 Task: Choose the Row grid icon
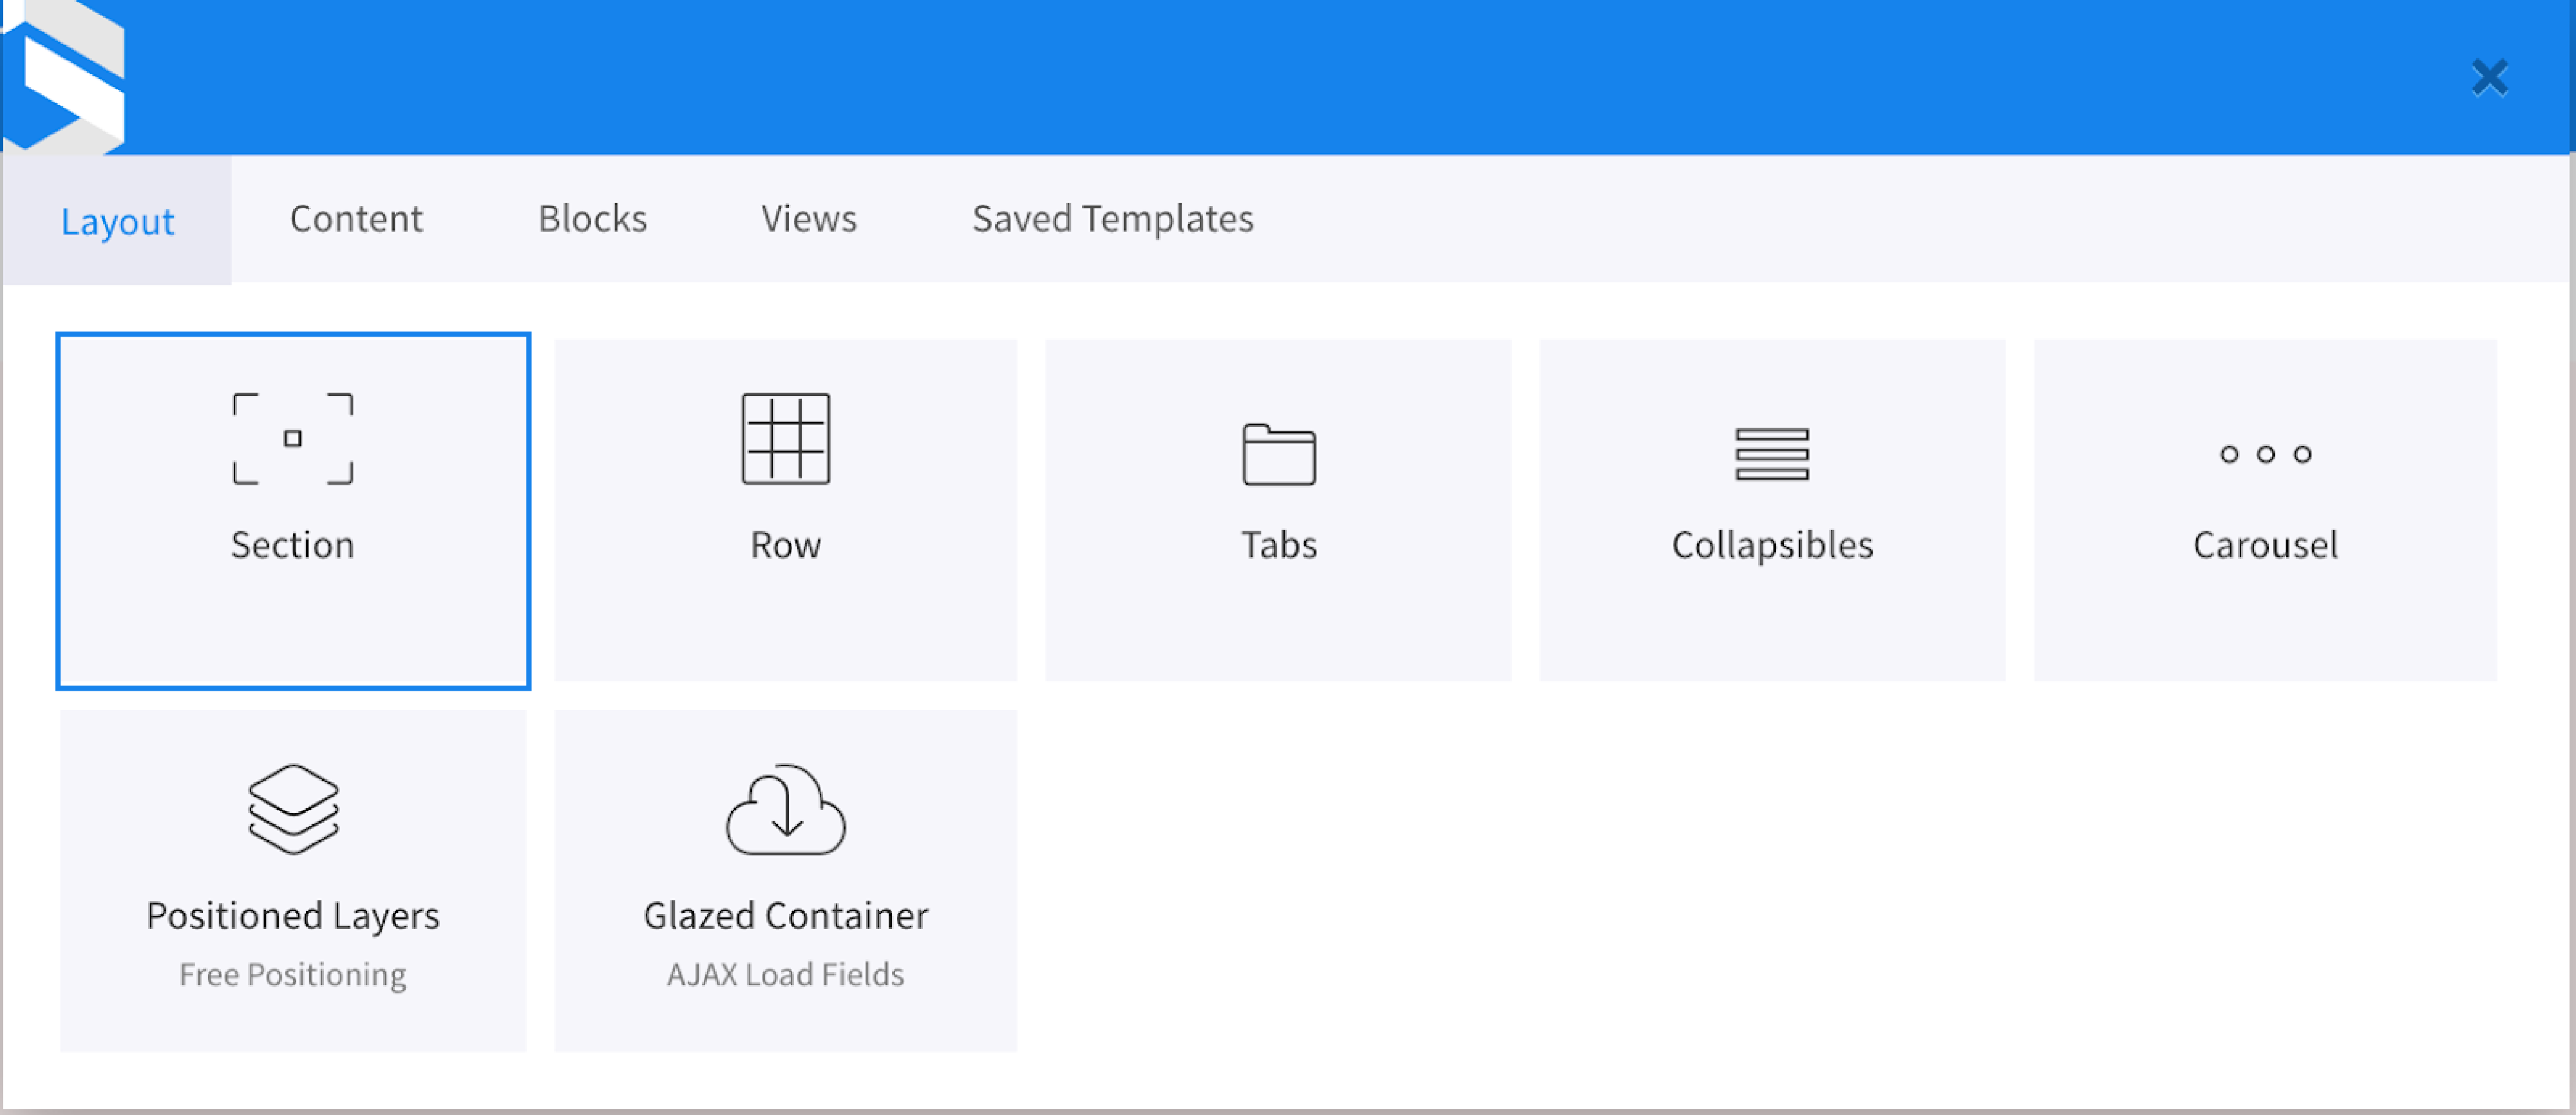click(785, 438)
